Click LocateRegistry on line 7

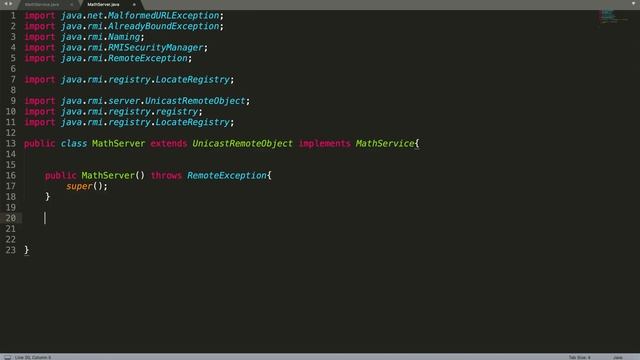(x=193, y=80)
